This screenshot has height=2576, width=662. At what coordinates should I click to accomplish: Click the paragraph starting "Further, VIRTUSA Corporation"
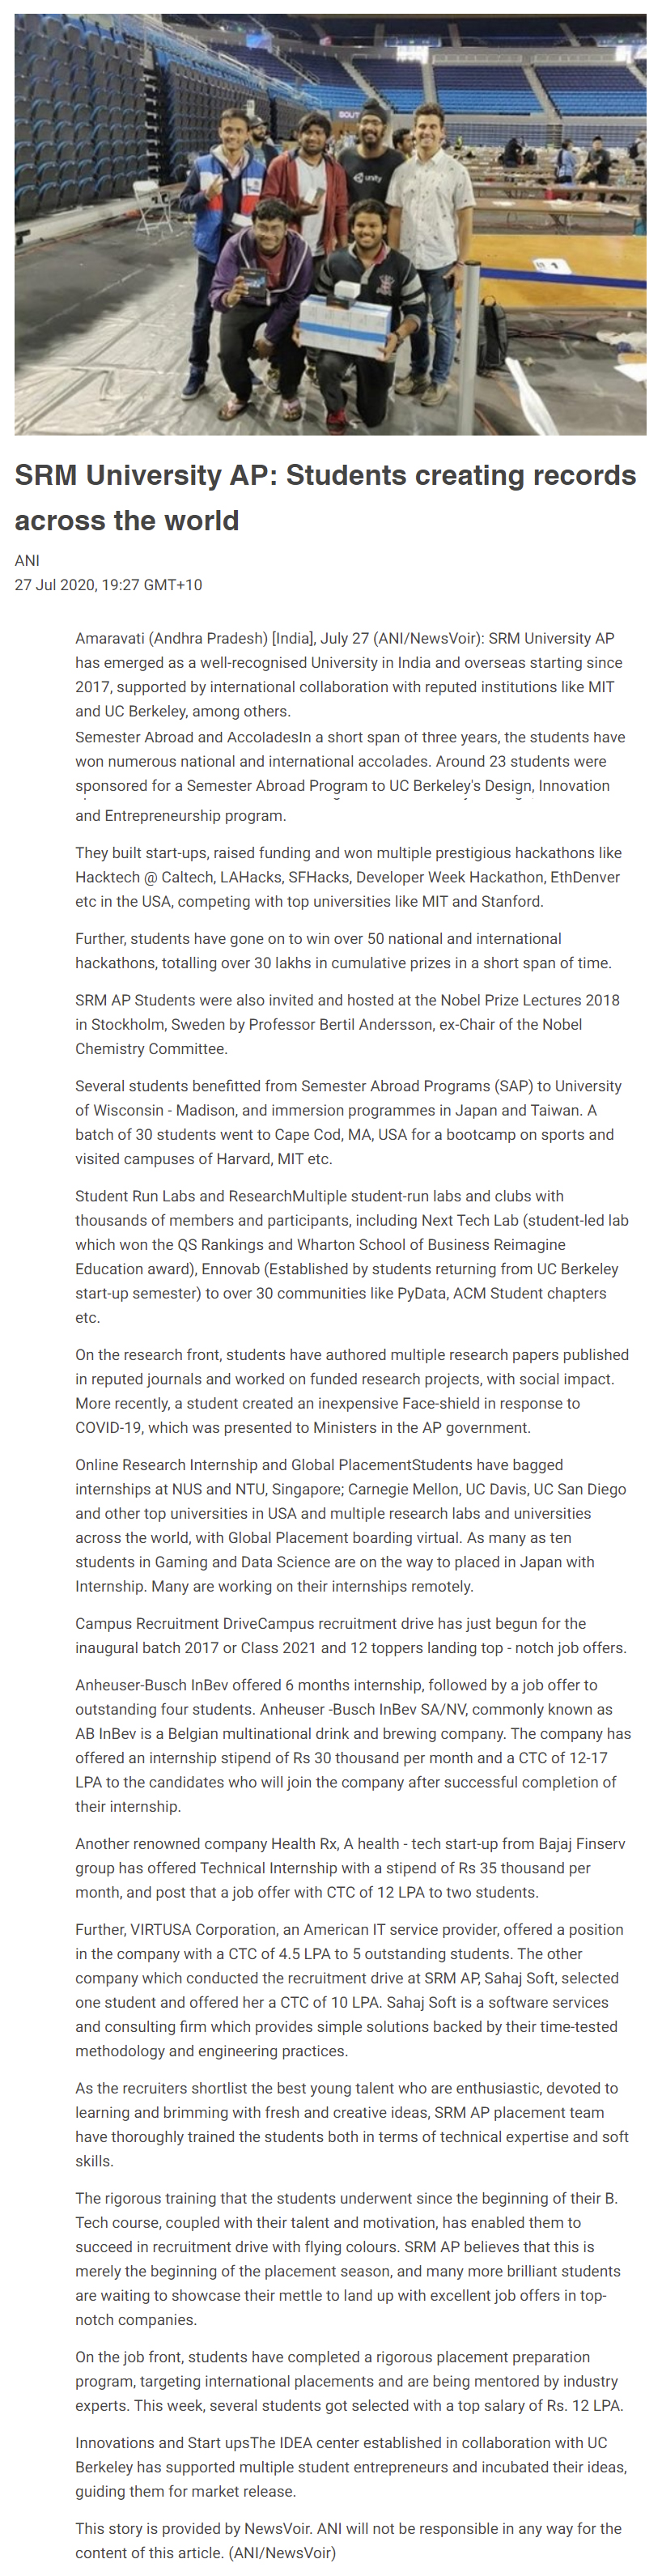350,1990
